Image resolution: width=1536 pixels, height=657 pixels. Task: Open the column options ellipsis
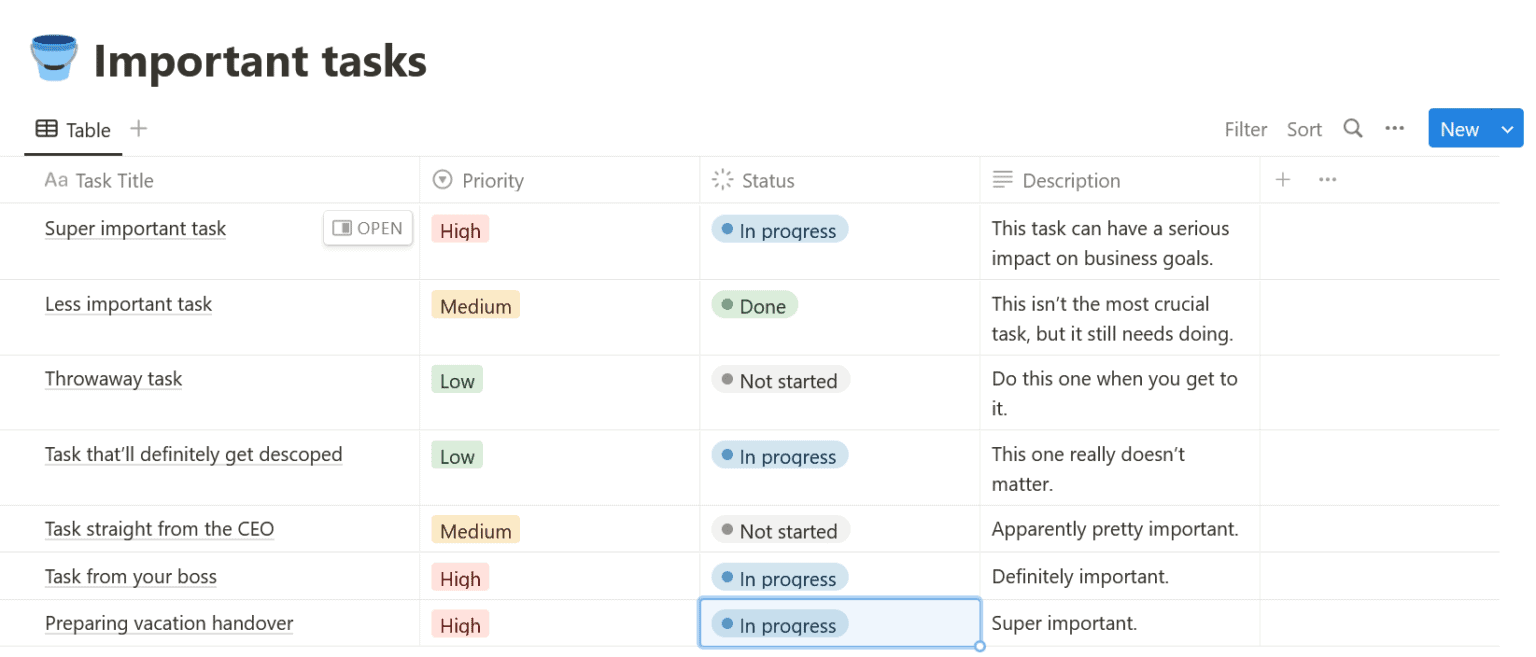[x=1327, y=179]
